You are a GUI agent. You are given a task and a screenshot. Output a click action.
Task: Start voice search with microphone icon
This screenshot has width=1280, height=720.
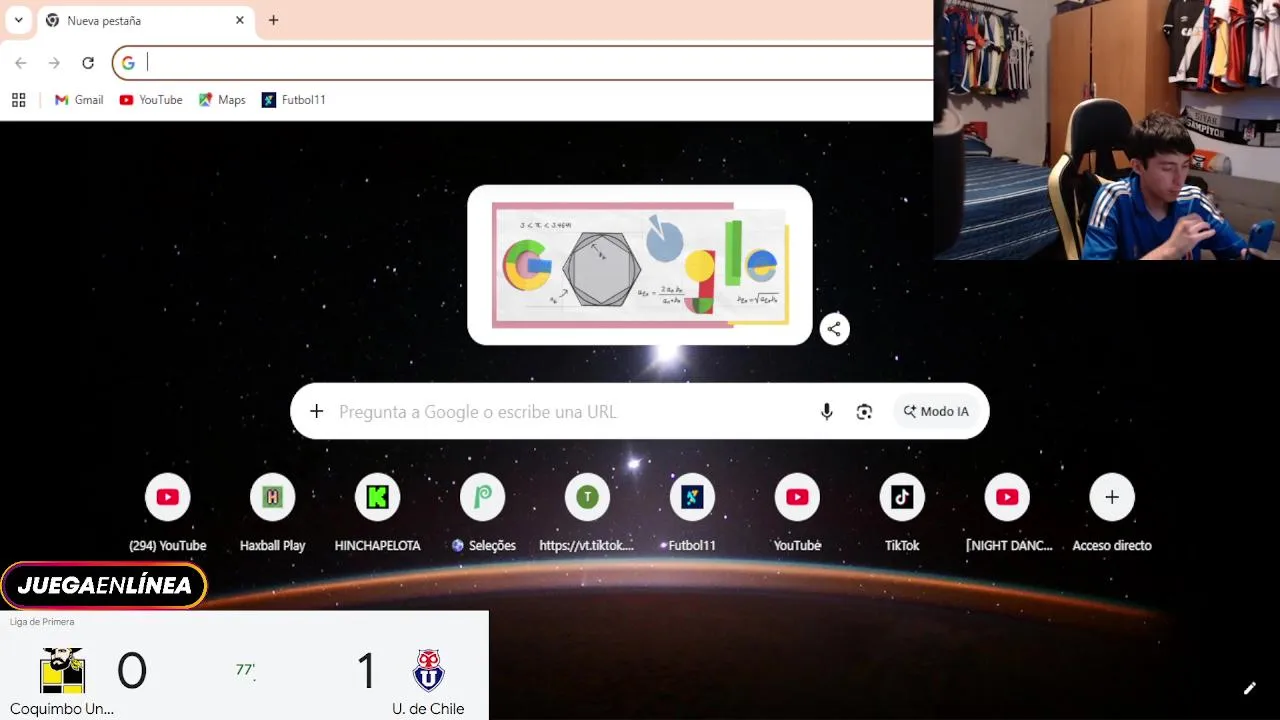click(826, 411)
